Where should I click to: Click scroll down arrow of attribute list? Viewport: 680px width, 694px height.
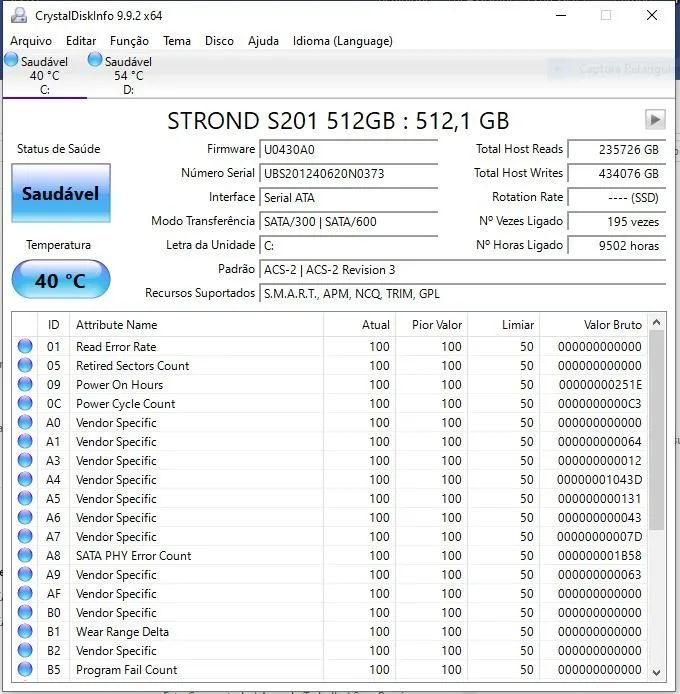657,672
